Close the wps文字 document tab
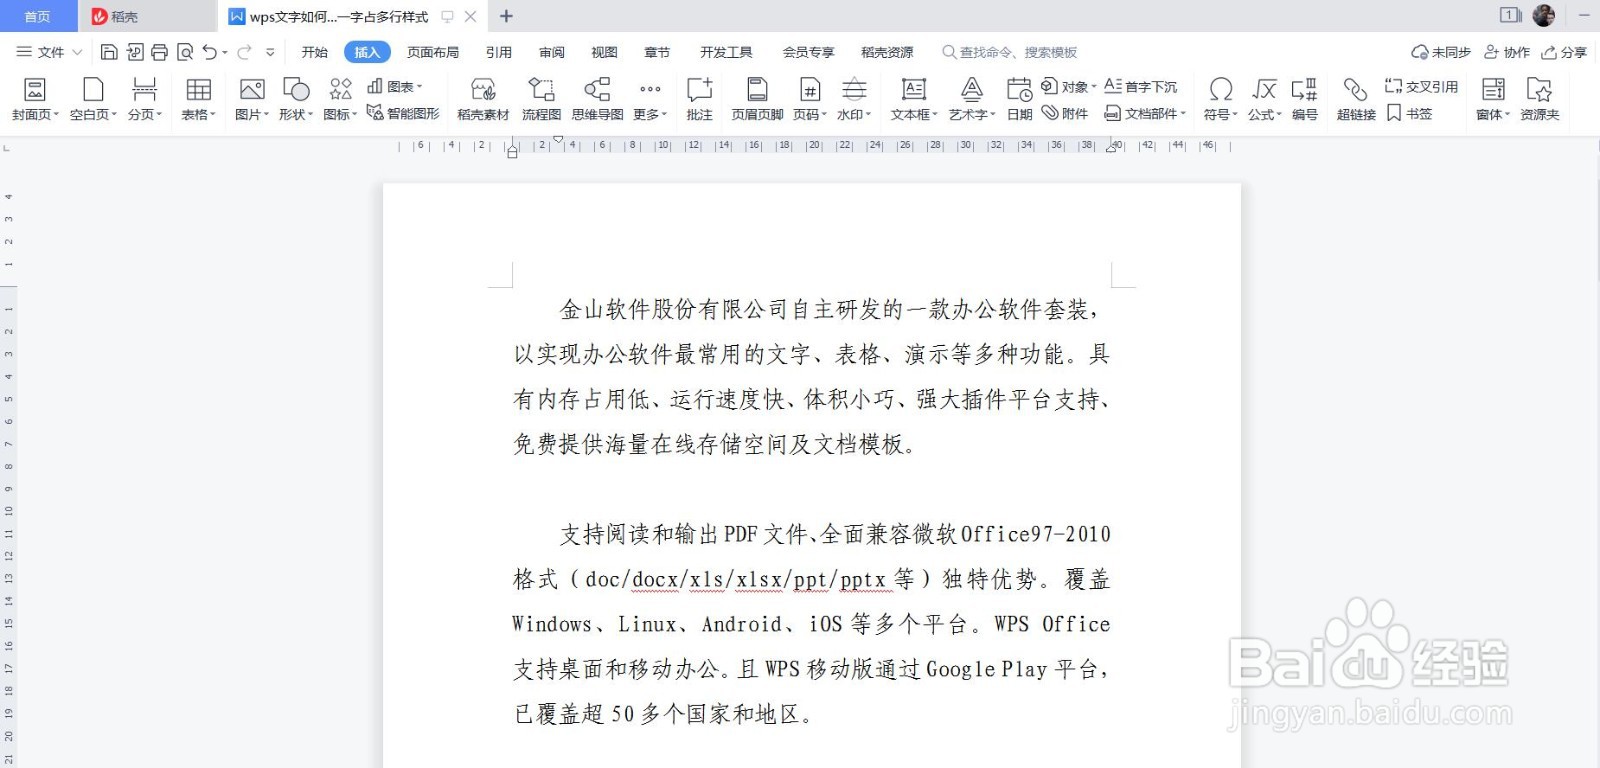1600x768 pixels. (x=470, y=16)
